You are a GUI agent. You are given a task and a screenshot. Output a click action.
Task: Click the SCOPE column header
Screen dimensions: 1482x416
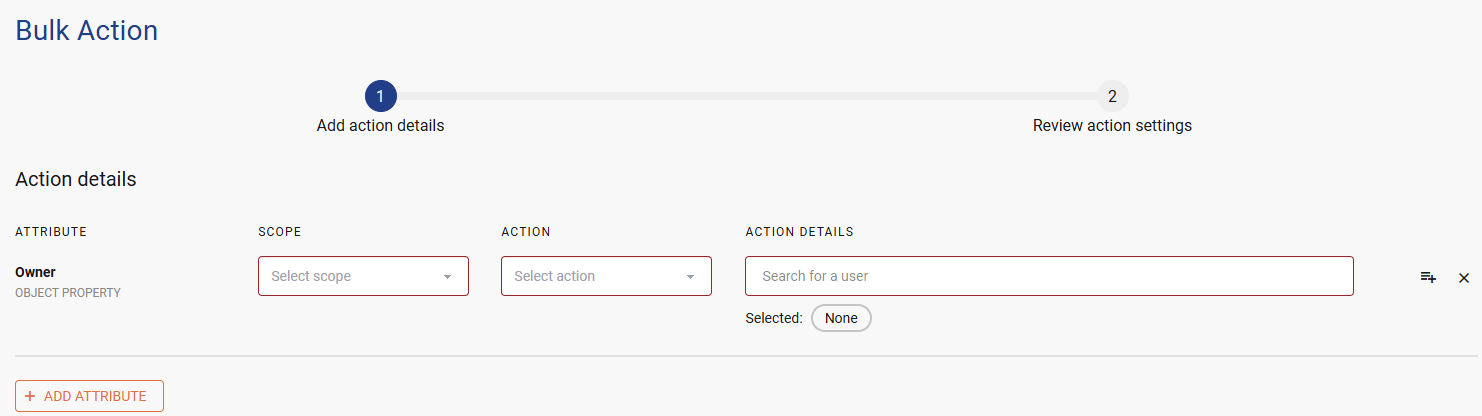click(280, 232)
